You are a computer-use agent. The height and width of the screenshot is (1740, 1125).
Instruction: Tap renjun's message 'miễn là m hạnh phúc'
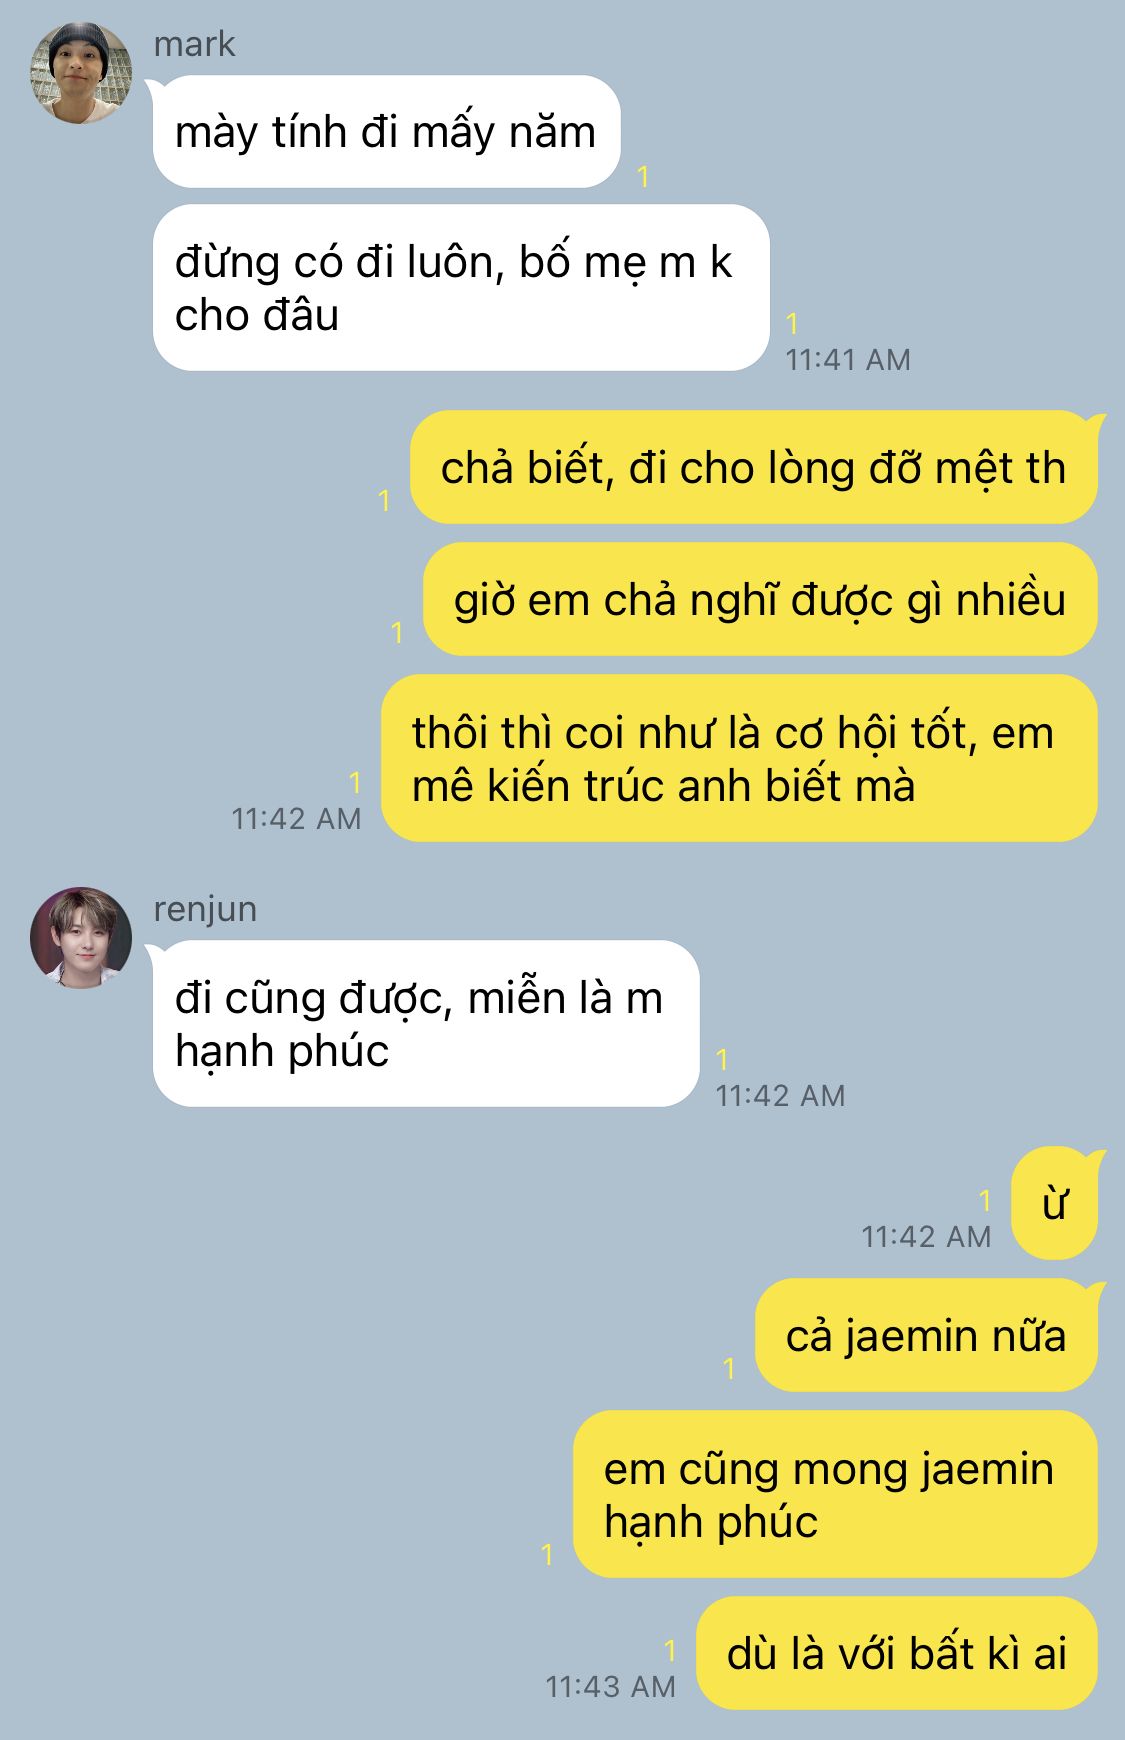pos(426,1024)
